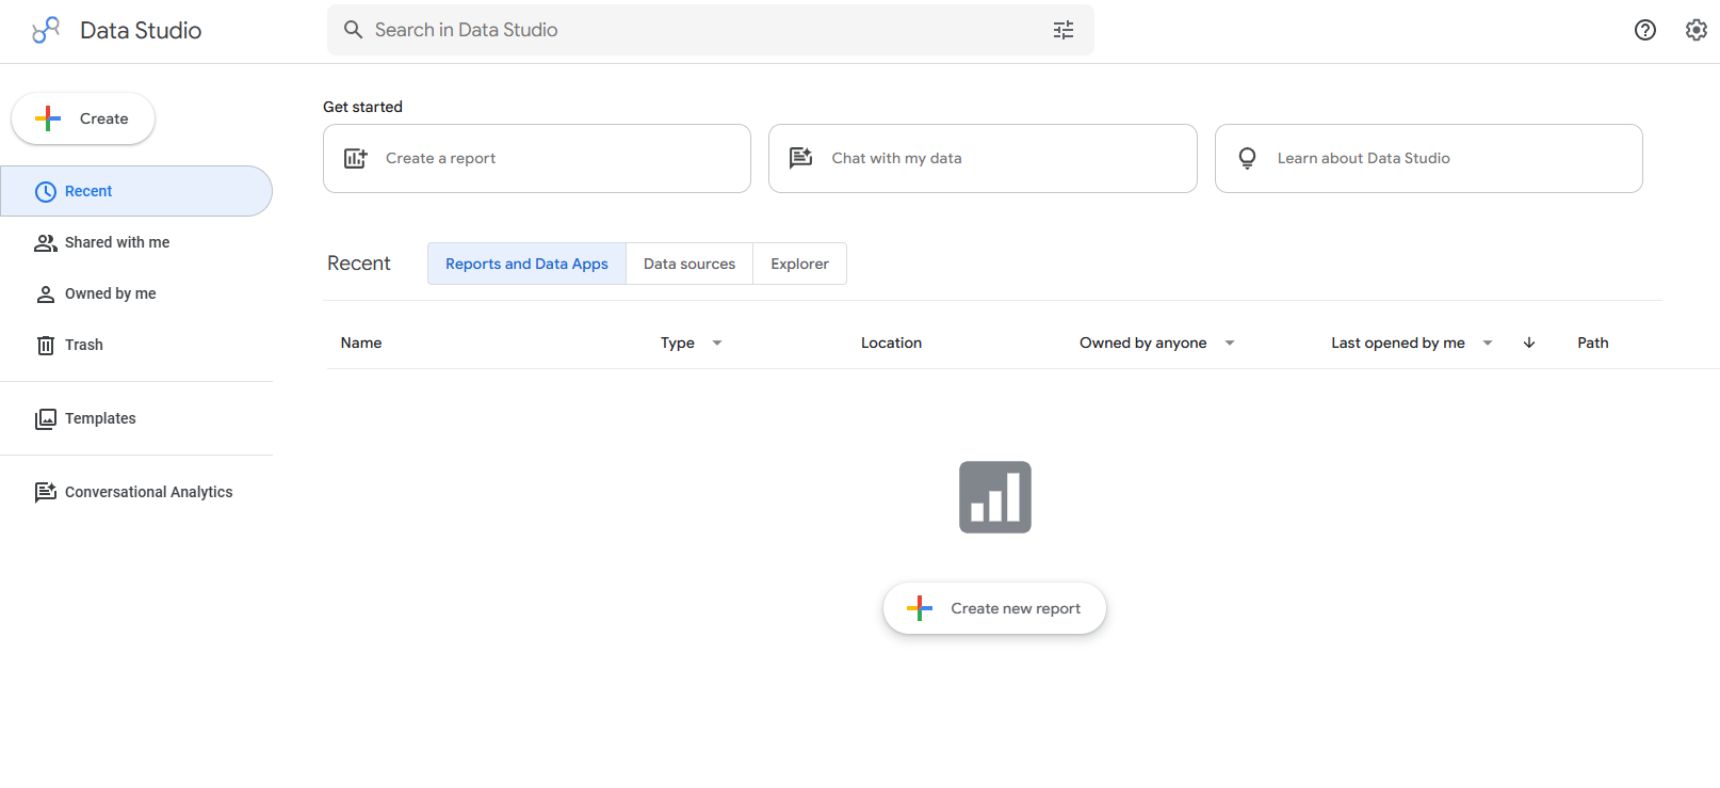The height and width of the screenshot is (788, 1720).
Task: Switch to Reports and Data Apps tab
Action: point(527,264)
